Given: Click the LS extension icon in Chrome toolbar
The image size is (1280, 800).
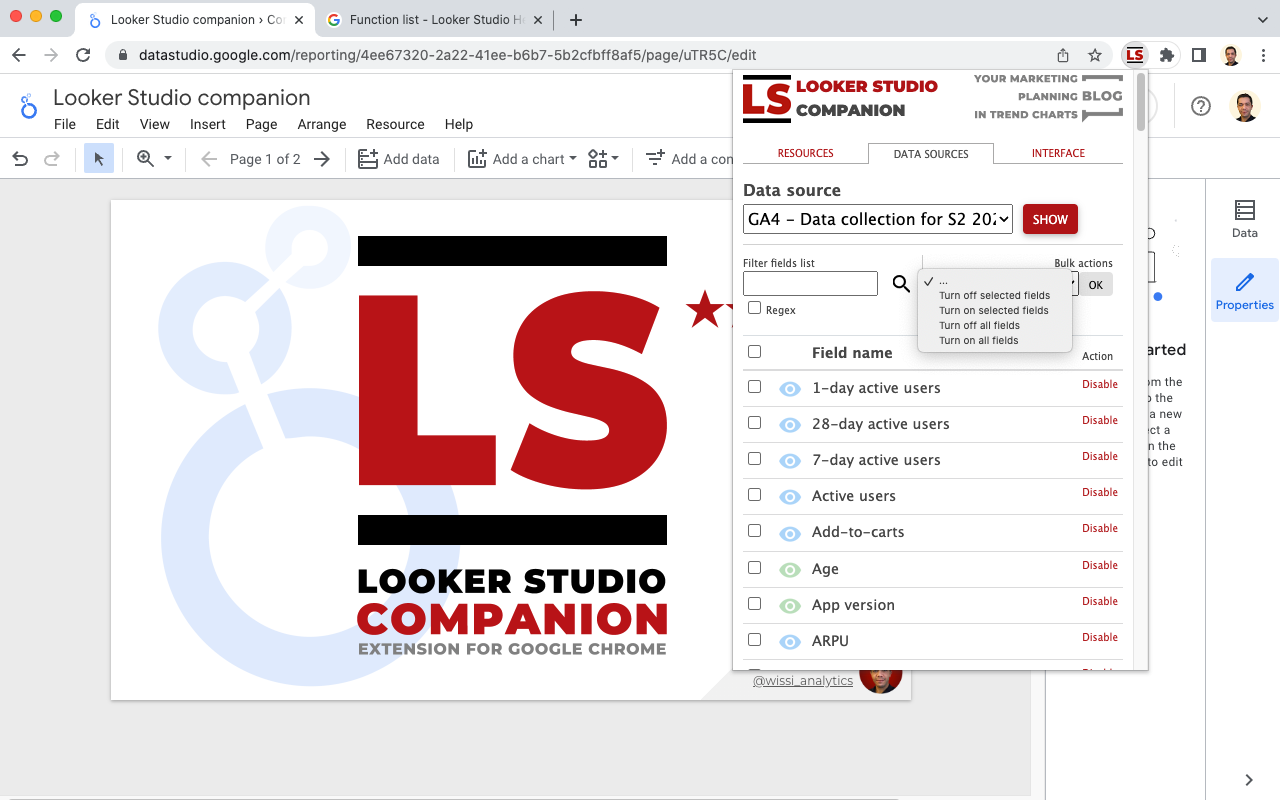Looking at the screenshot, I should point(1134,55).
